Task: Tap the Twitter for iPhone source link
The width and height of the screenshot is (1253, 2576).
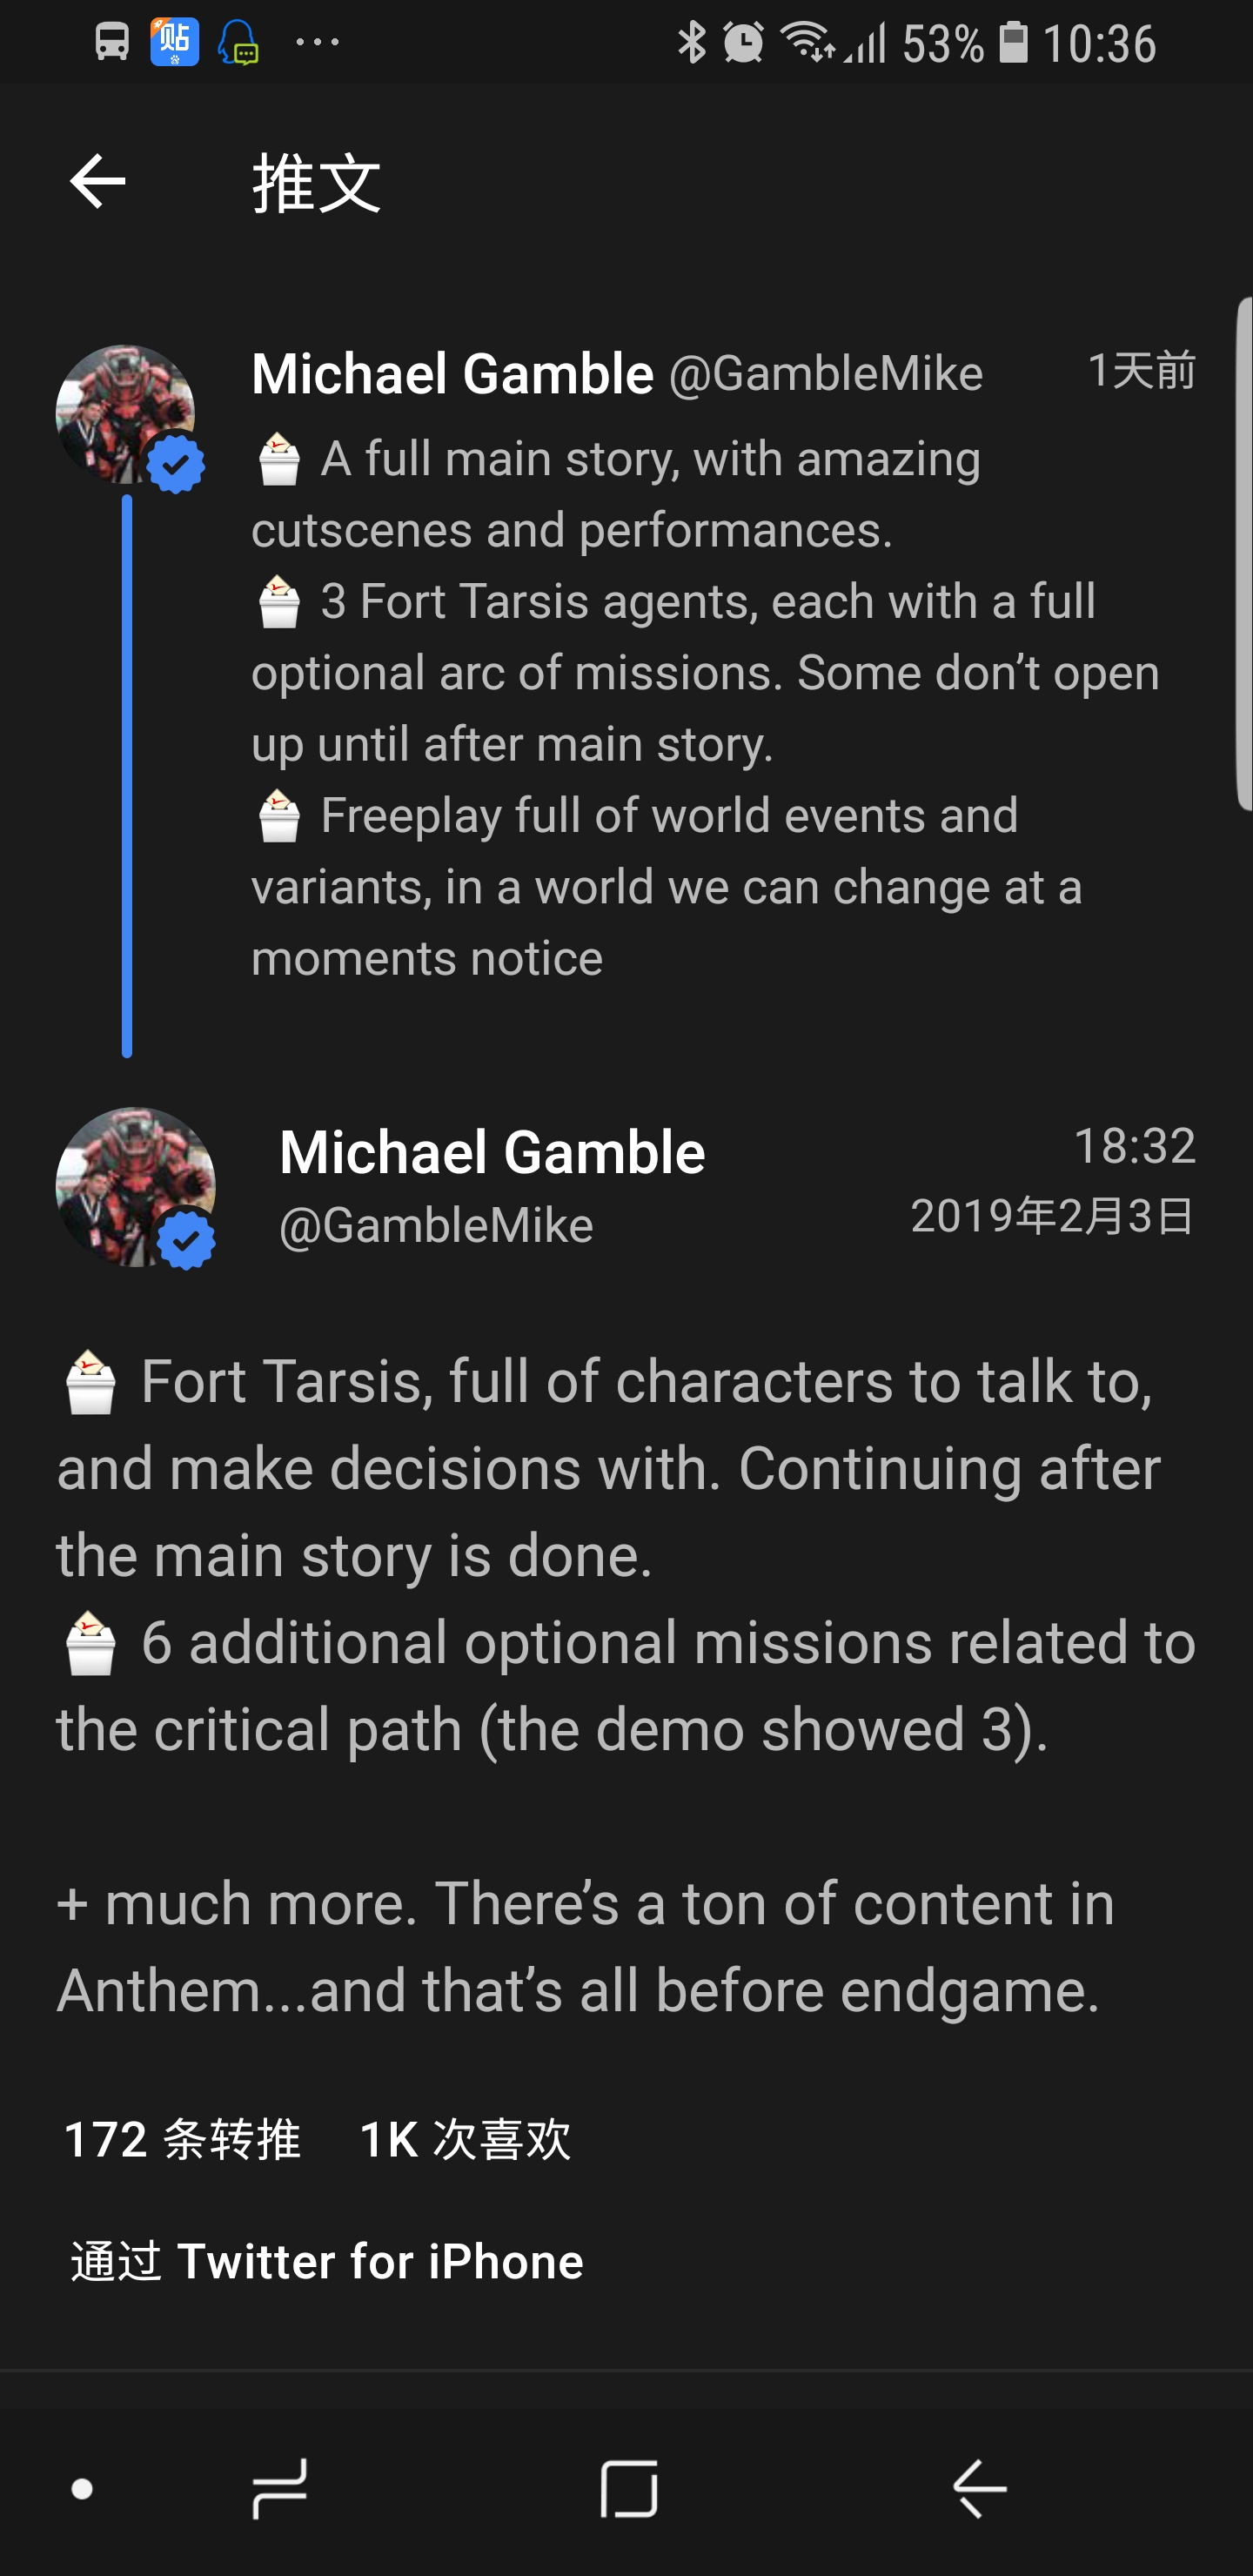Action: point(380,2262)
